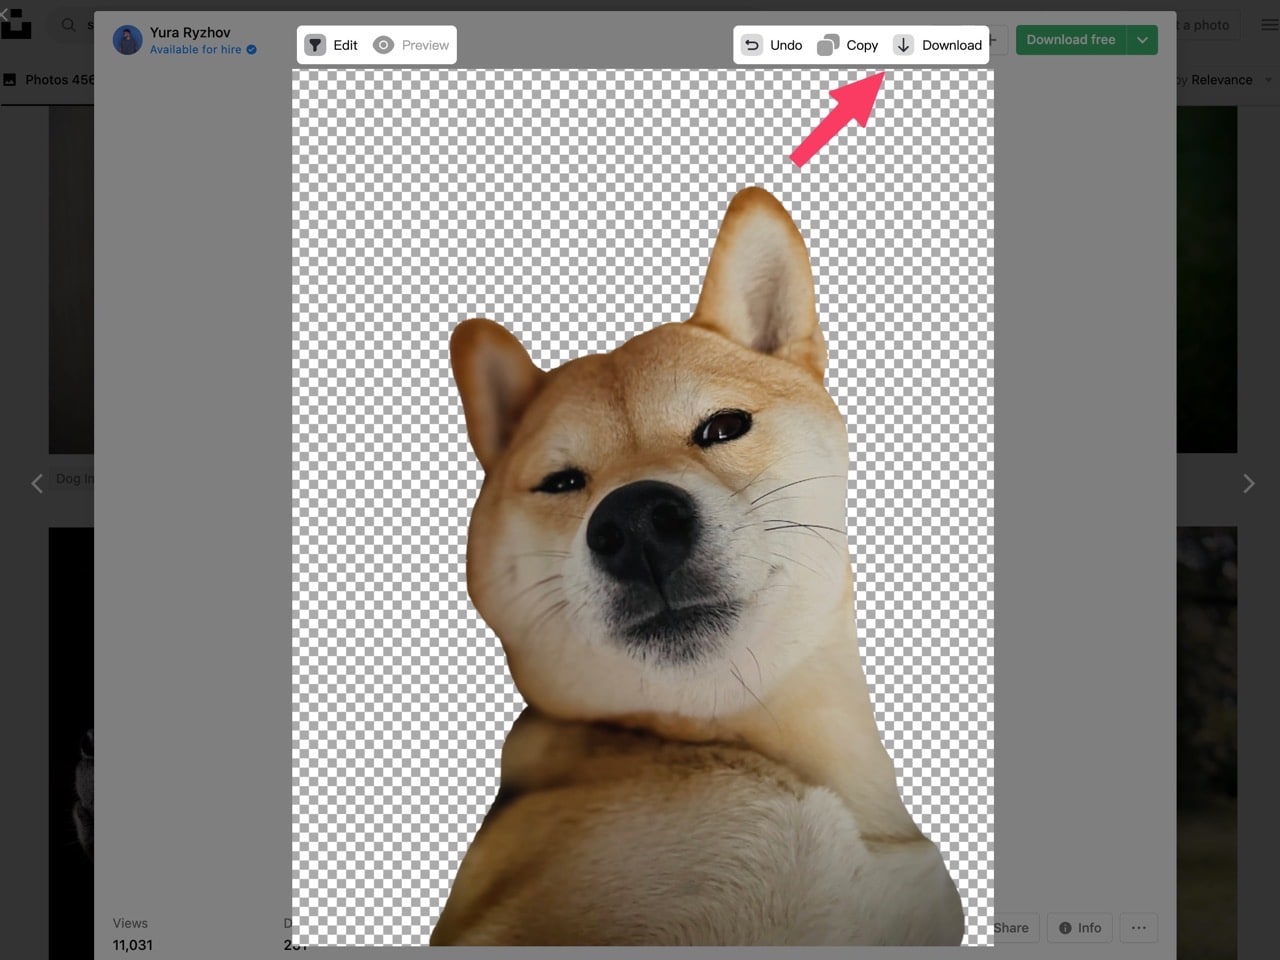Click the Download arrow icon

(903, 45)
